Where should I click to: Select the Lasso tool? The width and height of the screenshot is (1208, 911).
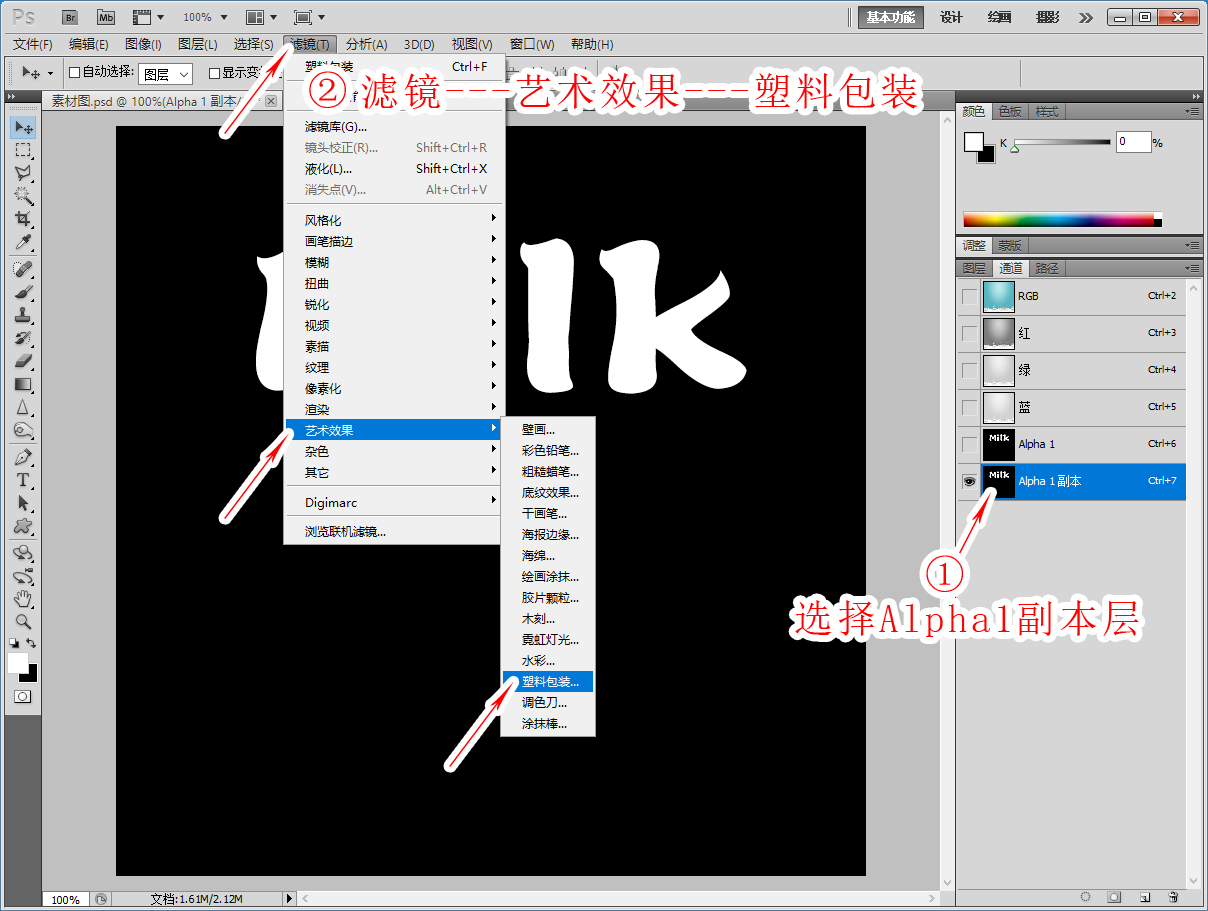click(23, 173)
